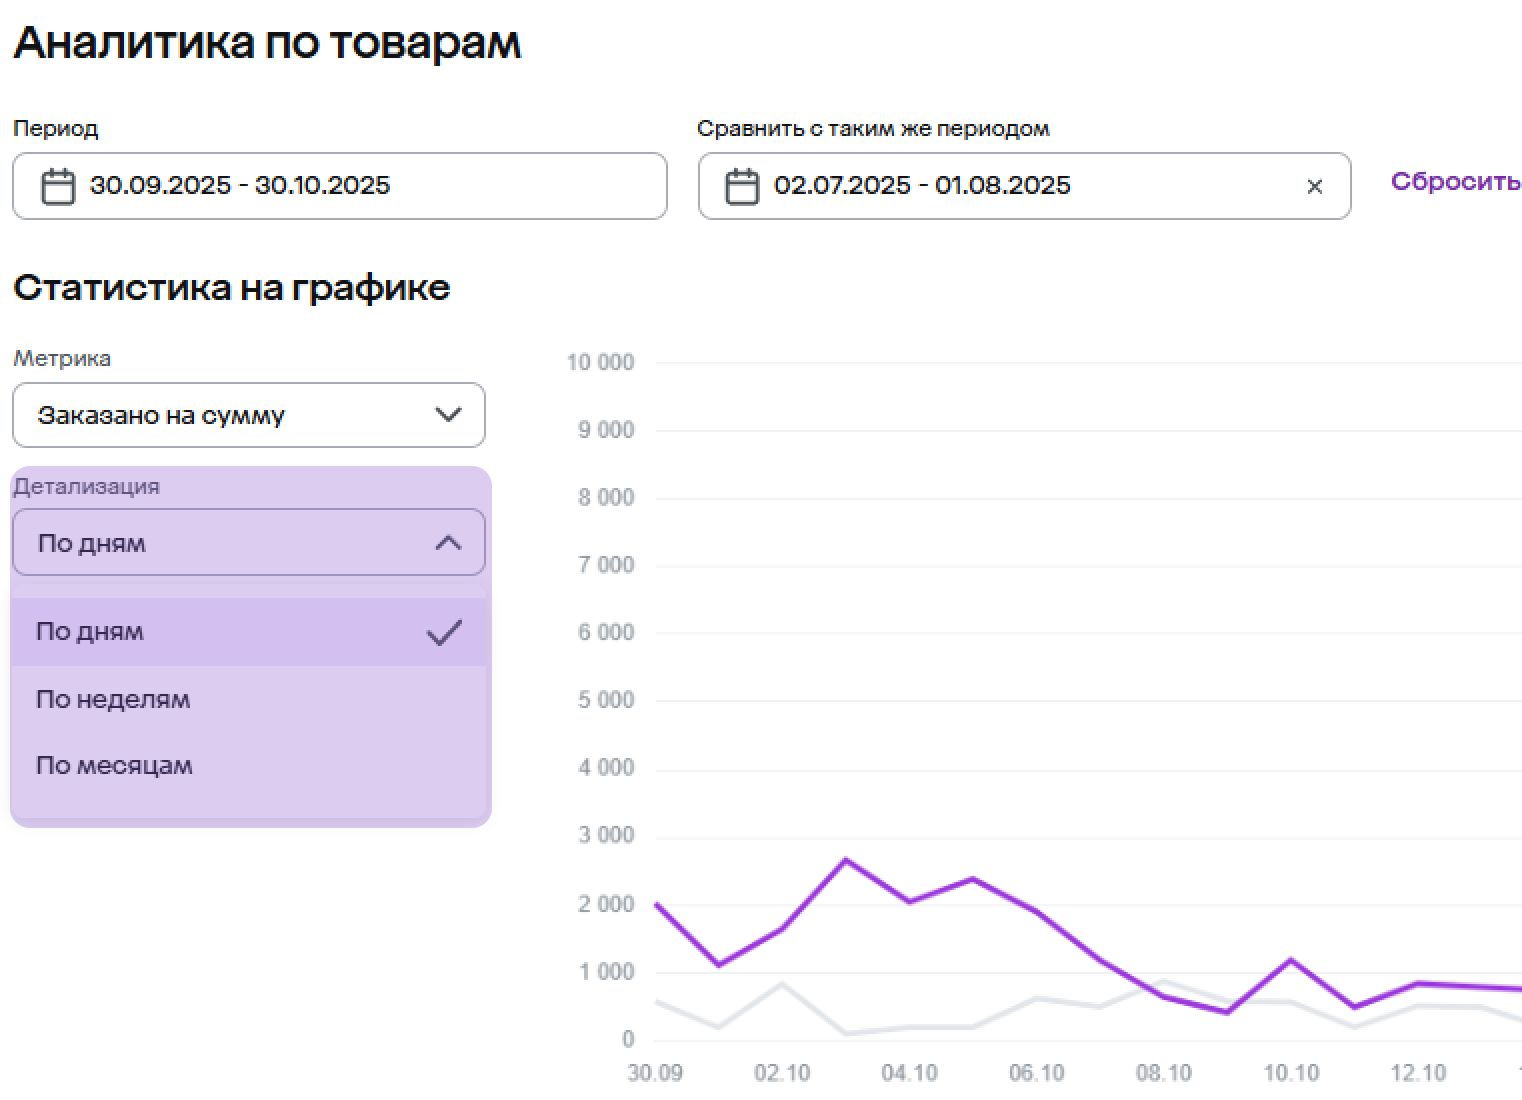
Task: Click the checkmark icon next to По дням
Action: click(x=444, y=632)
